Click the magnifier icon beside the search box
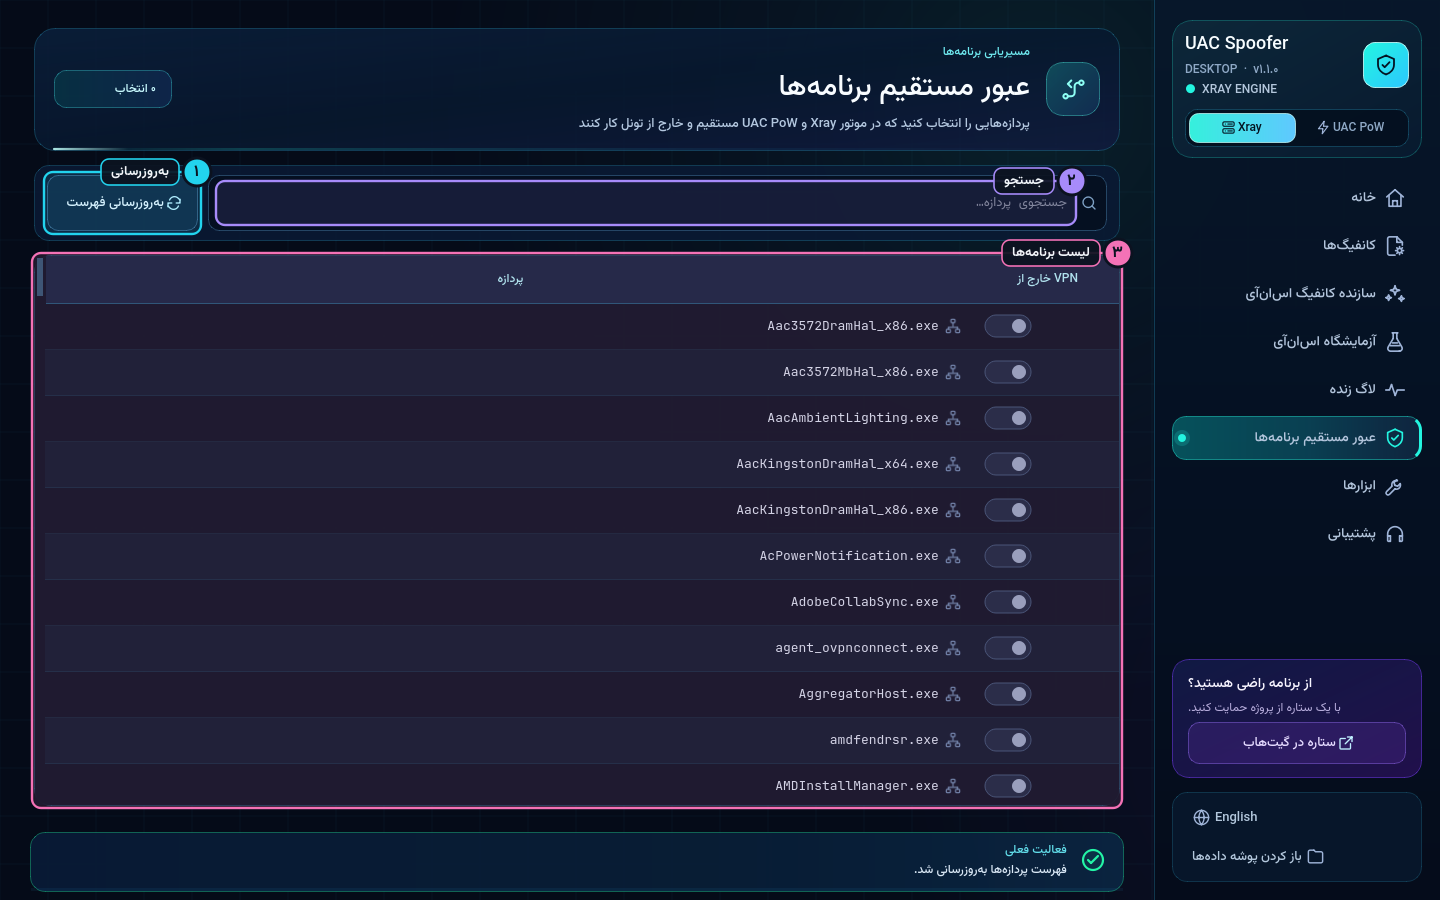Viewport: 1440px width, 900px height. pos(1089,203)
